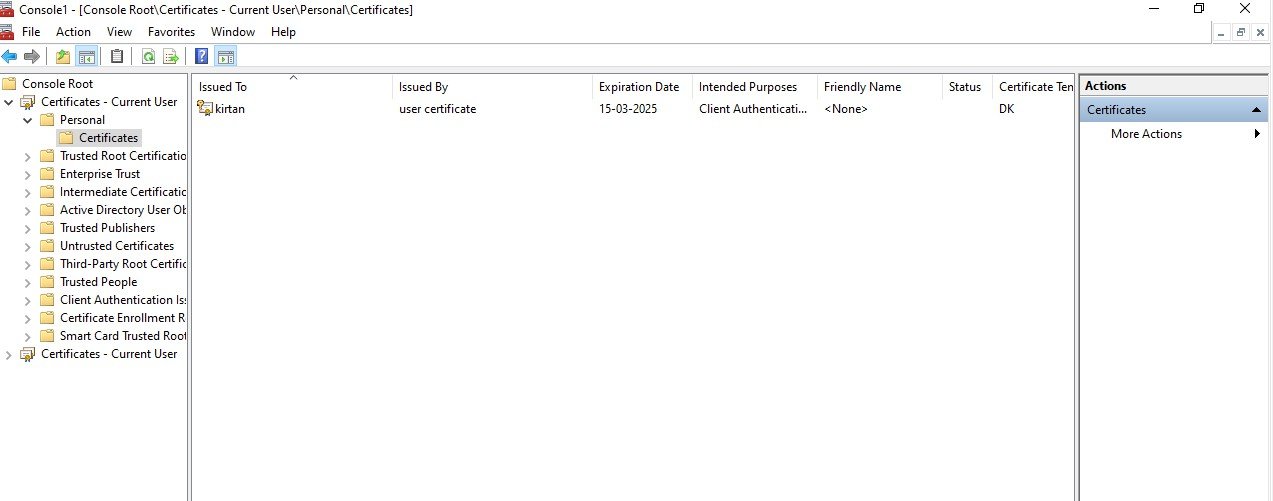This screenshot has width=1273, height=501.
Task: Click the More Actions link
Action: 1146,134
